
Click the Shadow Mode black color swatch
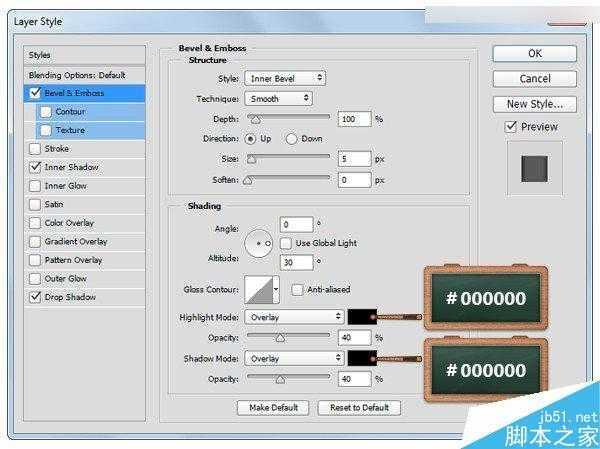[x=361, y=358]
